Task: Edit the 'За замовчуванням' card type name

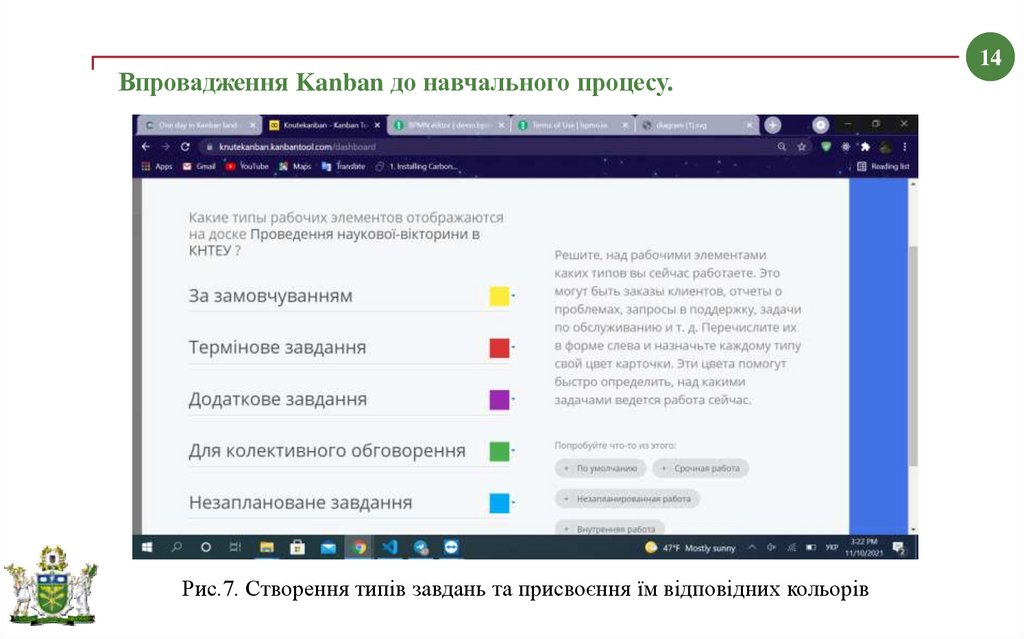Action: 335,296
